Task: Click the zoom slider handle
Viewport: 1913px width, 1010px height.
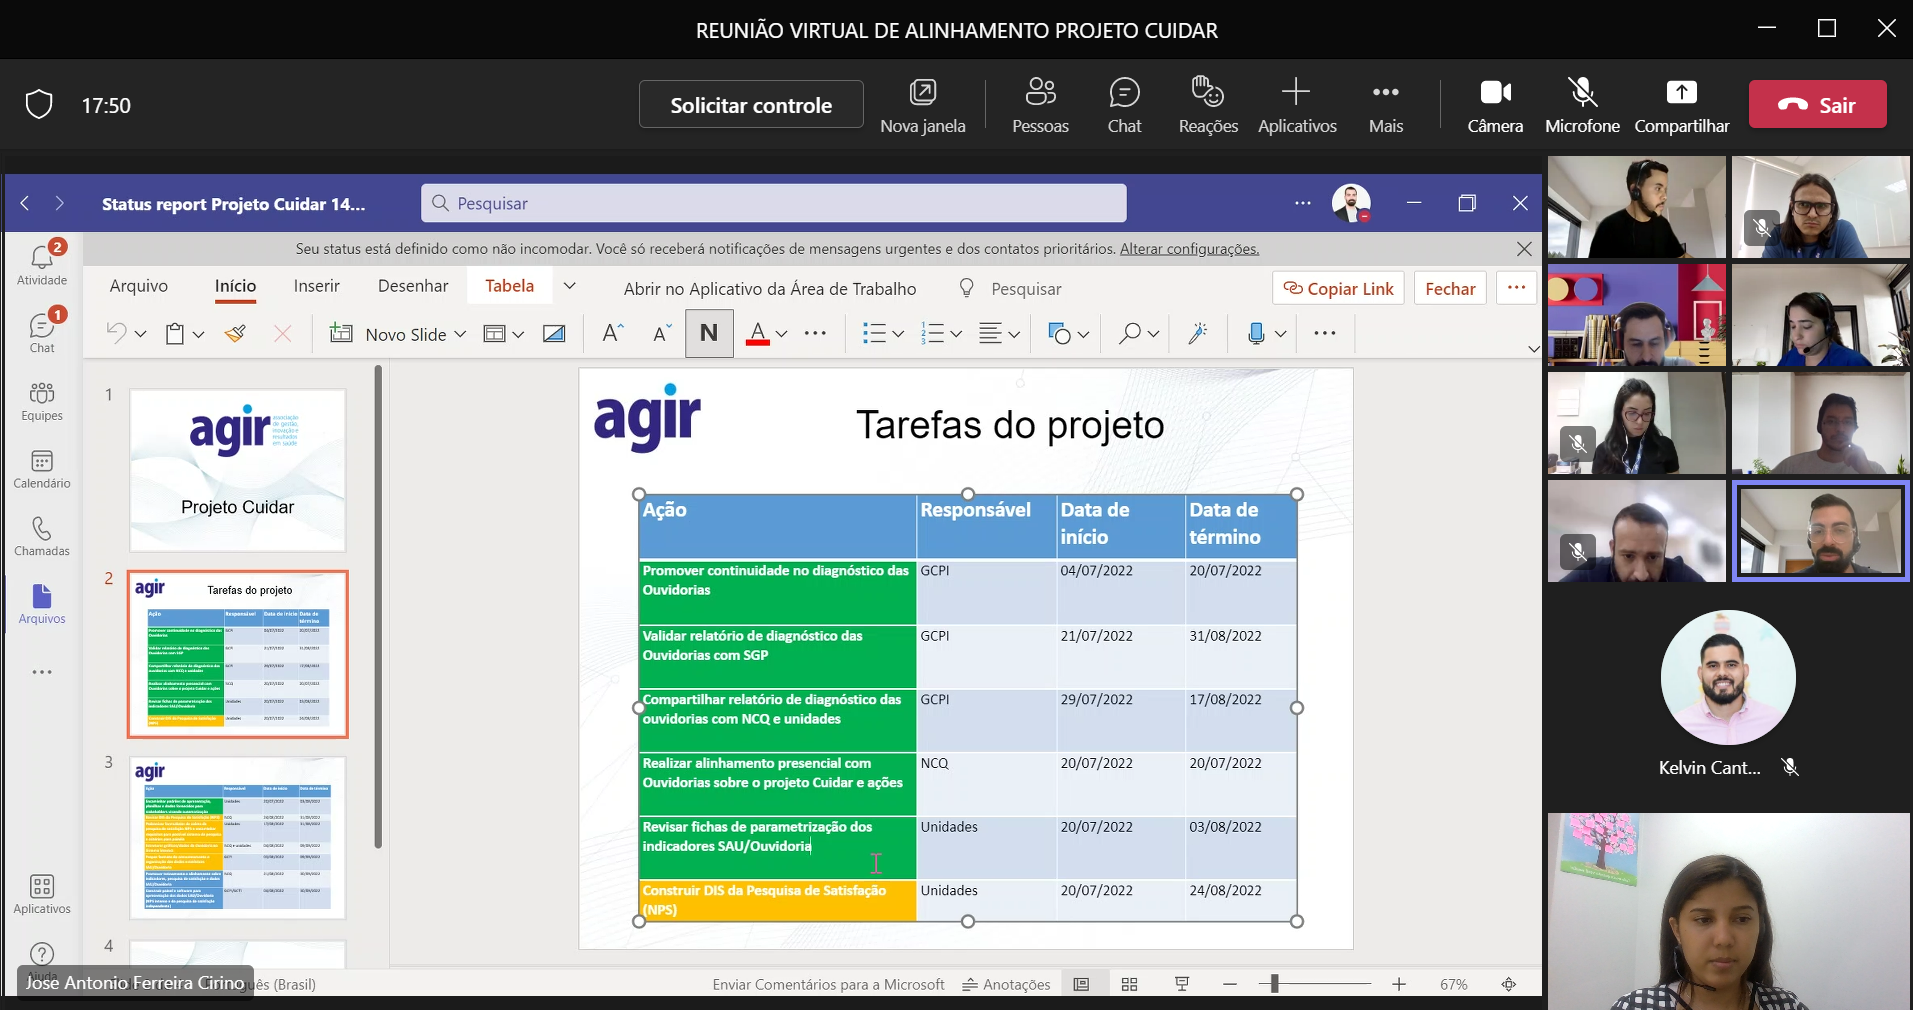Action: [1274, 984]
